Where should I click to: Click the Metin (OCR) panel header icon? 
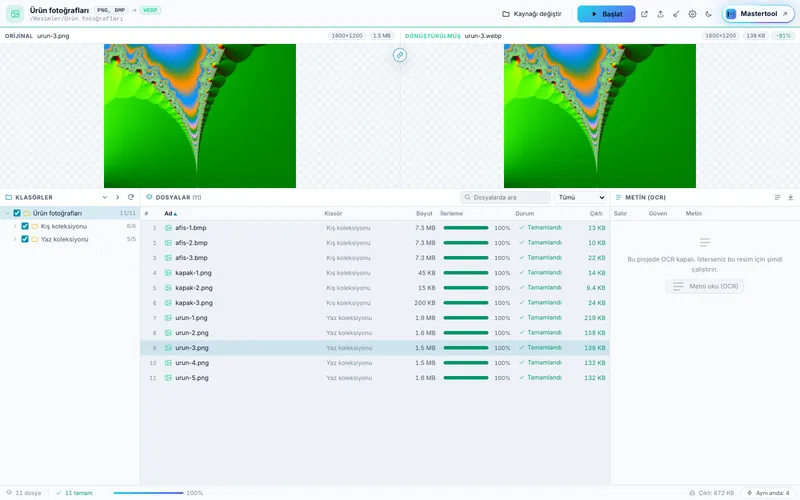(x=619, y=197)
